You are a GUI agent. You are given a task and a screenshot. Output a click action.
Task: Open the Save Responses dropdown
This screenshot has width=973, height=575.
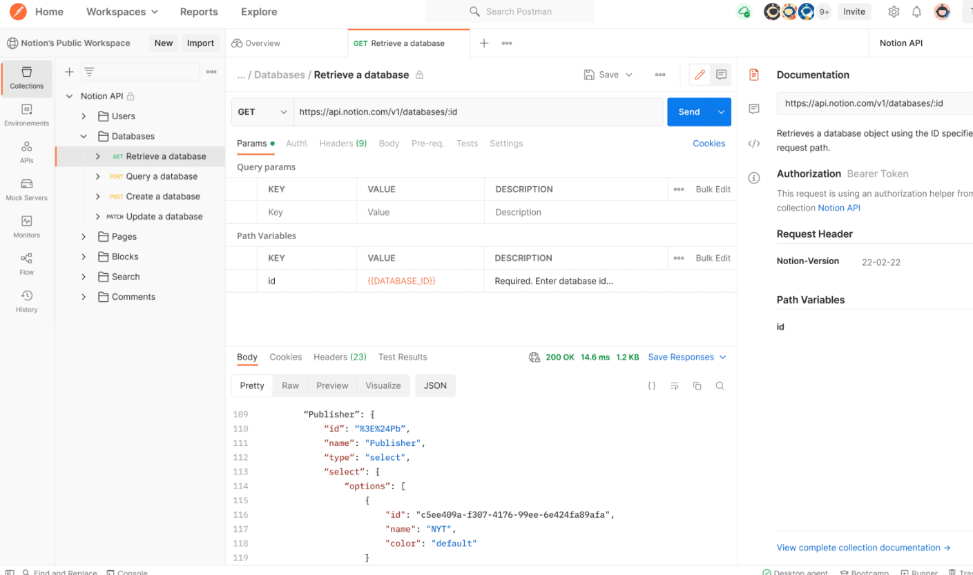pyautogui.click(x=687, y=357)
